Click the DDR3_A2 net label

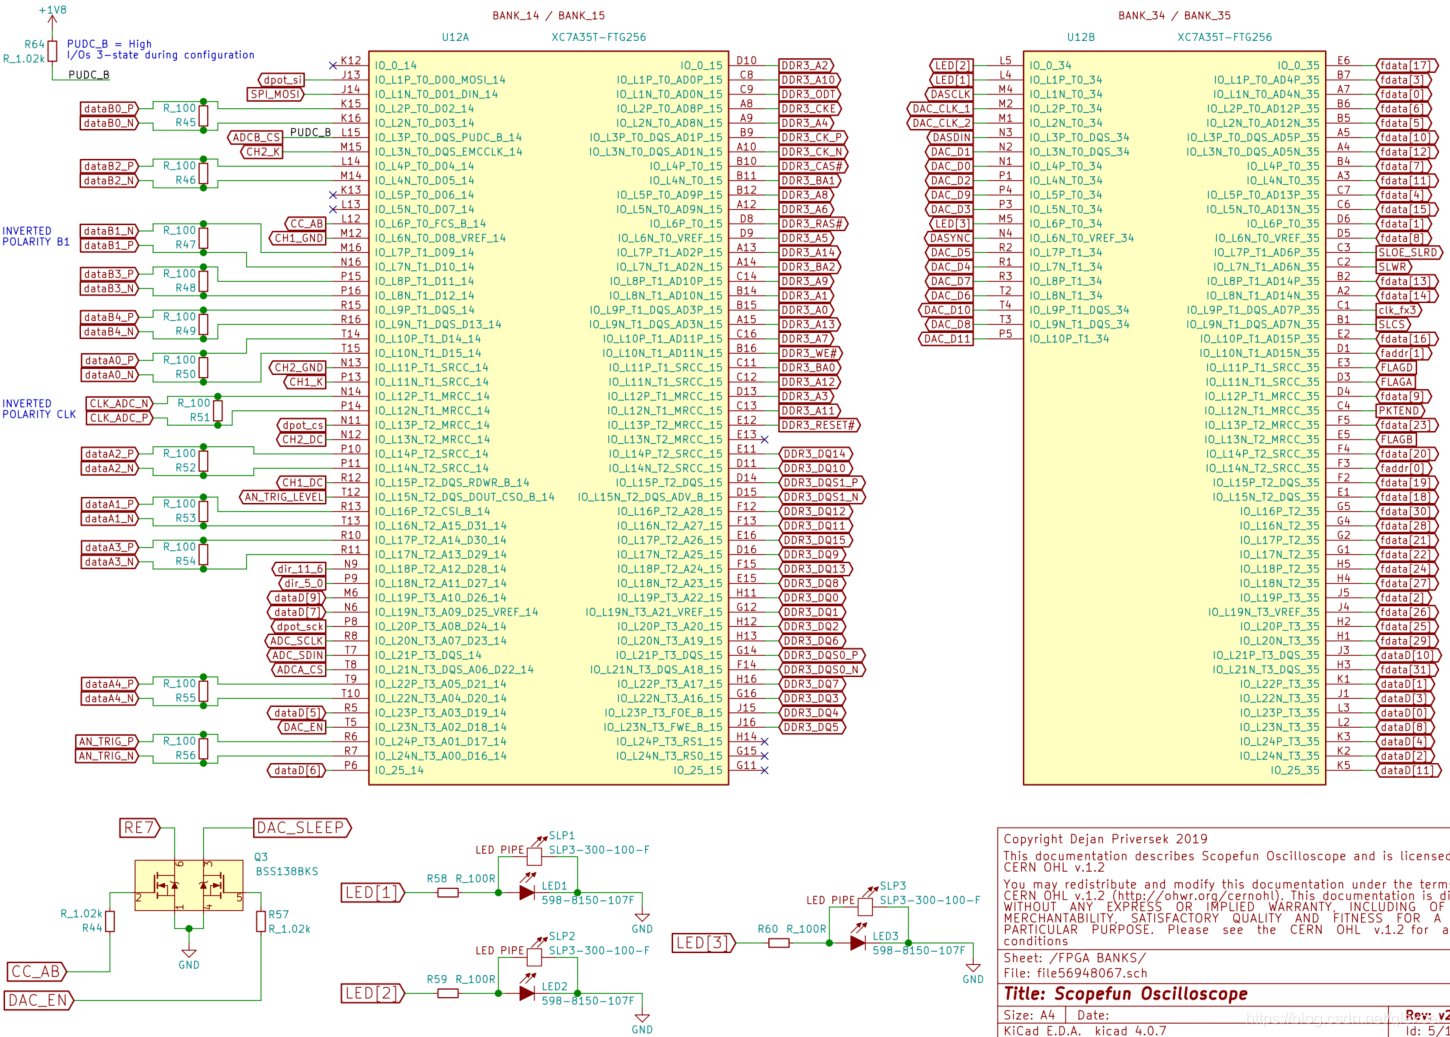806,65
